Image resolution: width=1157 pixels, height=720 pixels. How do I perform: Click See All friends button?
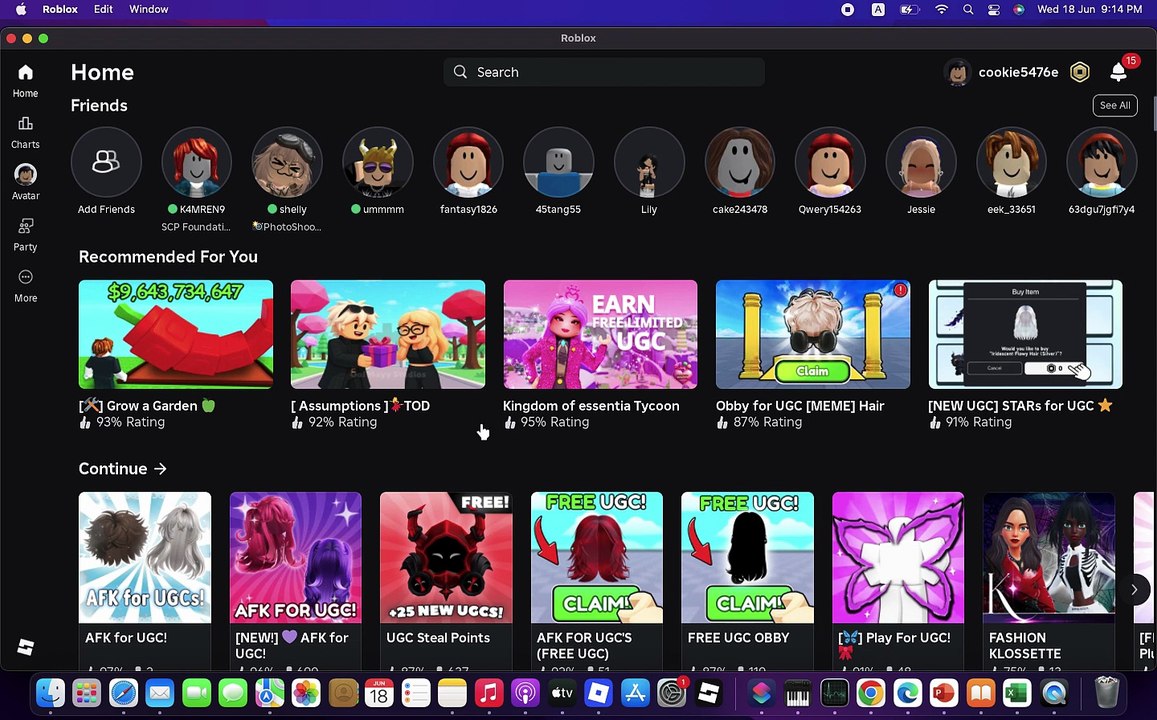tap(1115, 105)
